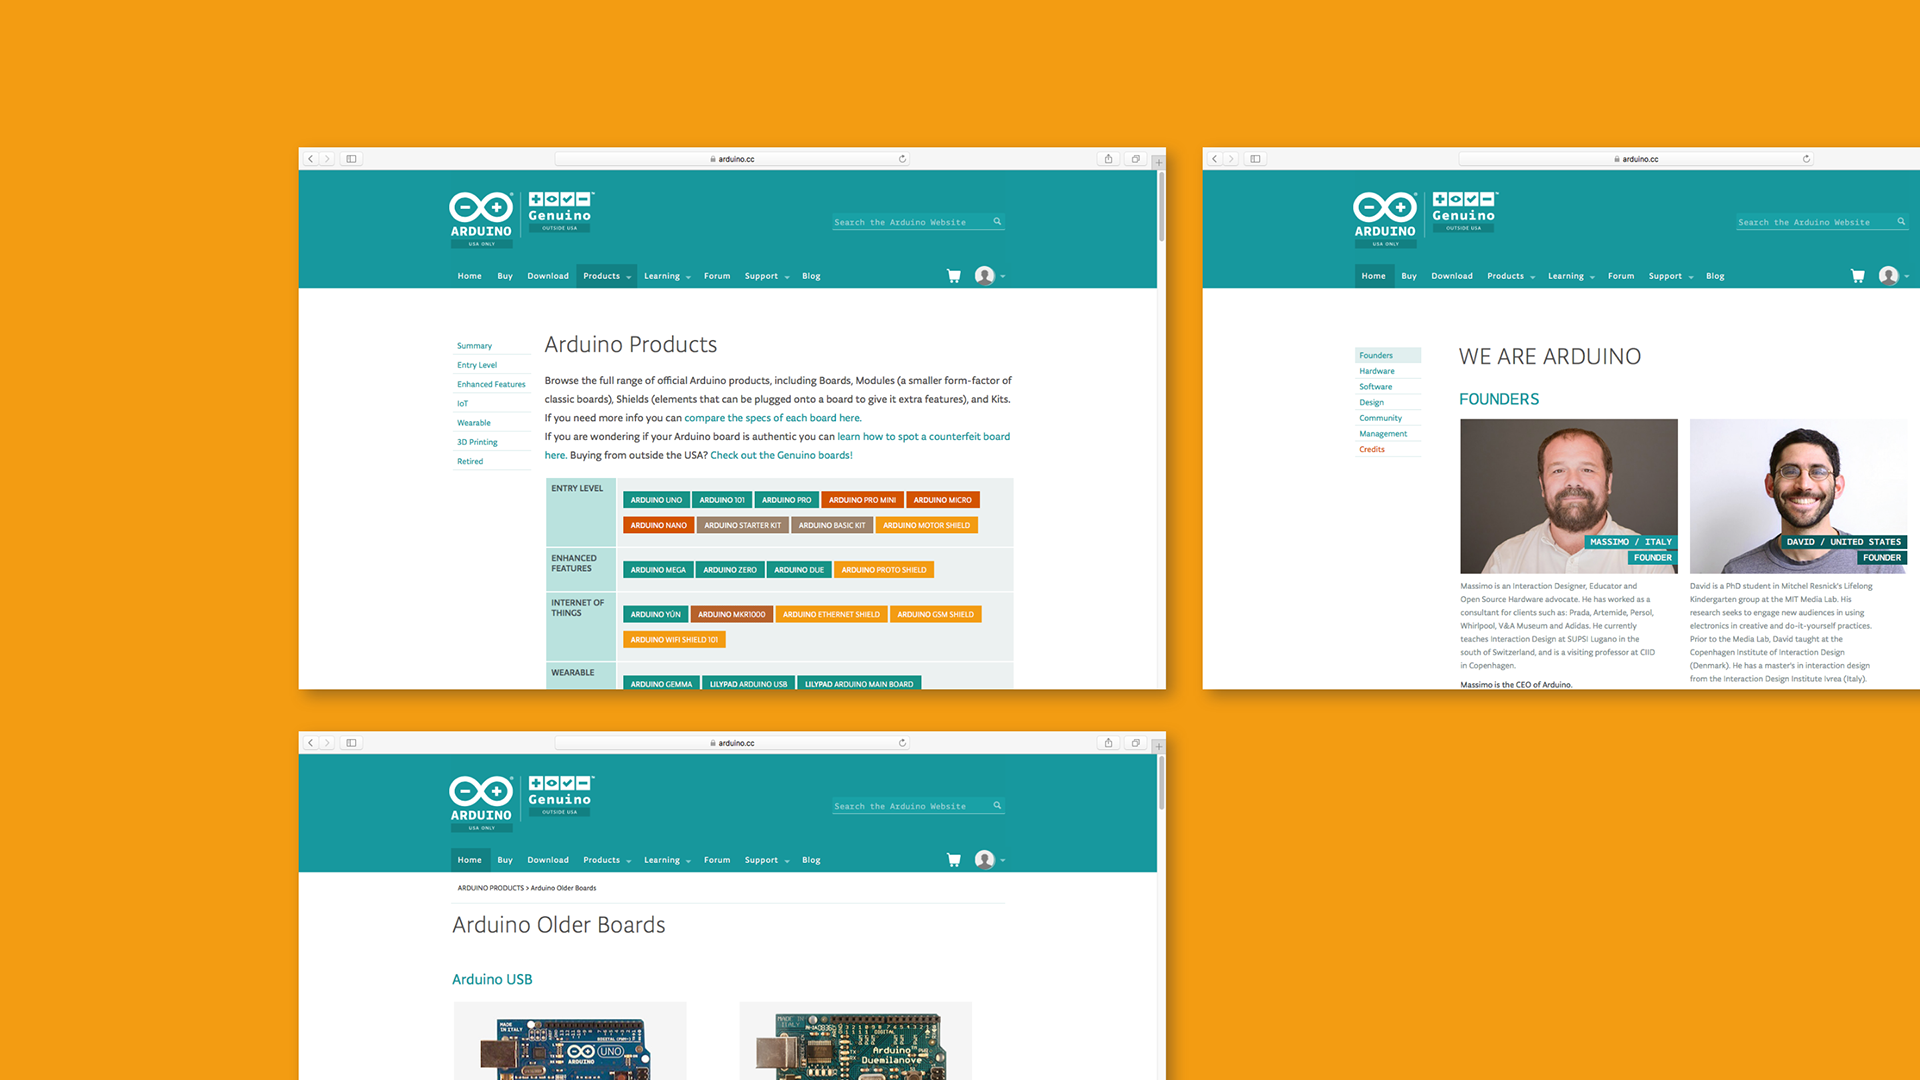Click the scrollbar thumb in the Arduino Products window

click(1161, 206)
